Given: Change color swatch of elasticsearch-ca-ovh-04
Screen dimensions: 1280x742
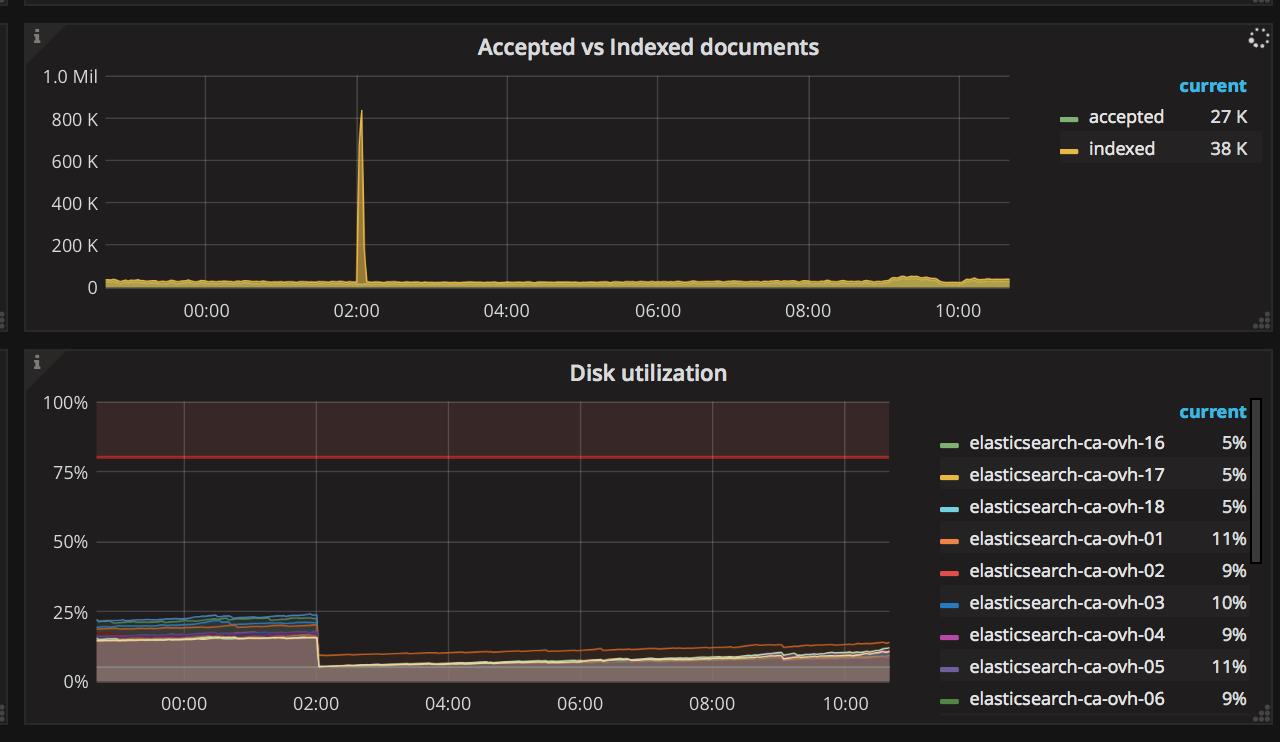Looking at the screenshot, I should click(x=949, y=637).
